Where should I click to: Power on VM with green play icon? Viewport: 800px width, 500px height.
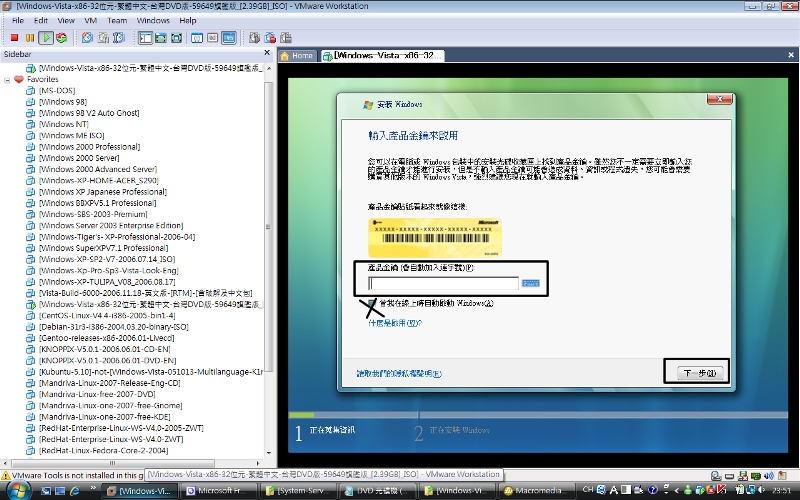click(x=46, y=38)
